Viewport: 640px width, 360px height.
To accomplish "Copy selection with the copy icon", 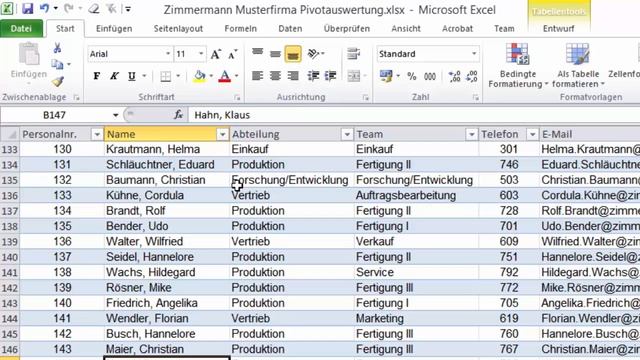I will (57, 64).
